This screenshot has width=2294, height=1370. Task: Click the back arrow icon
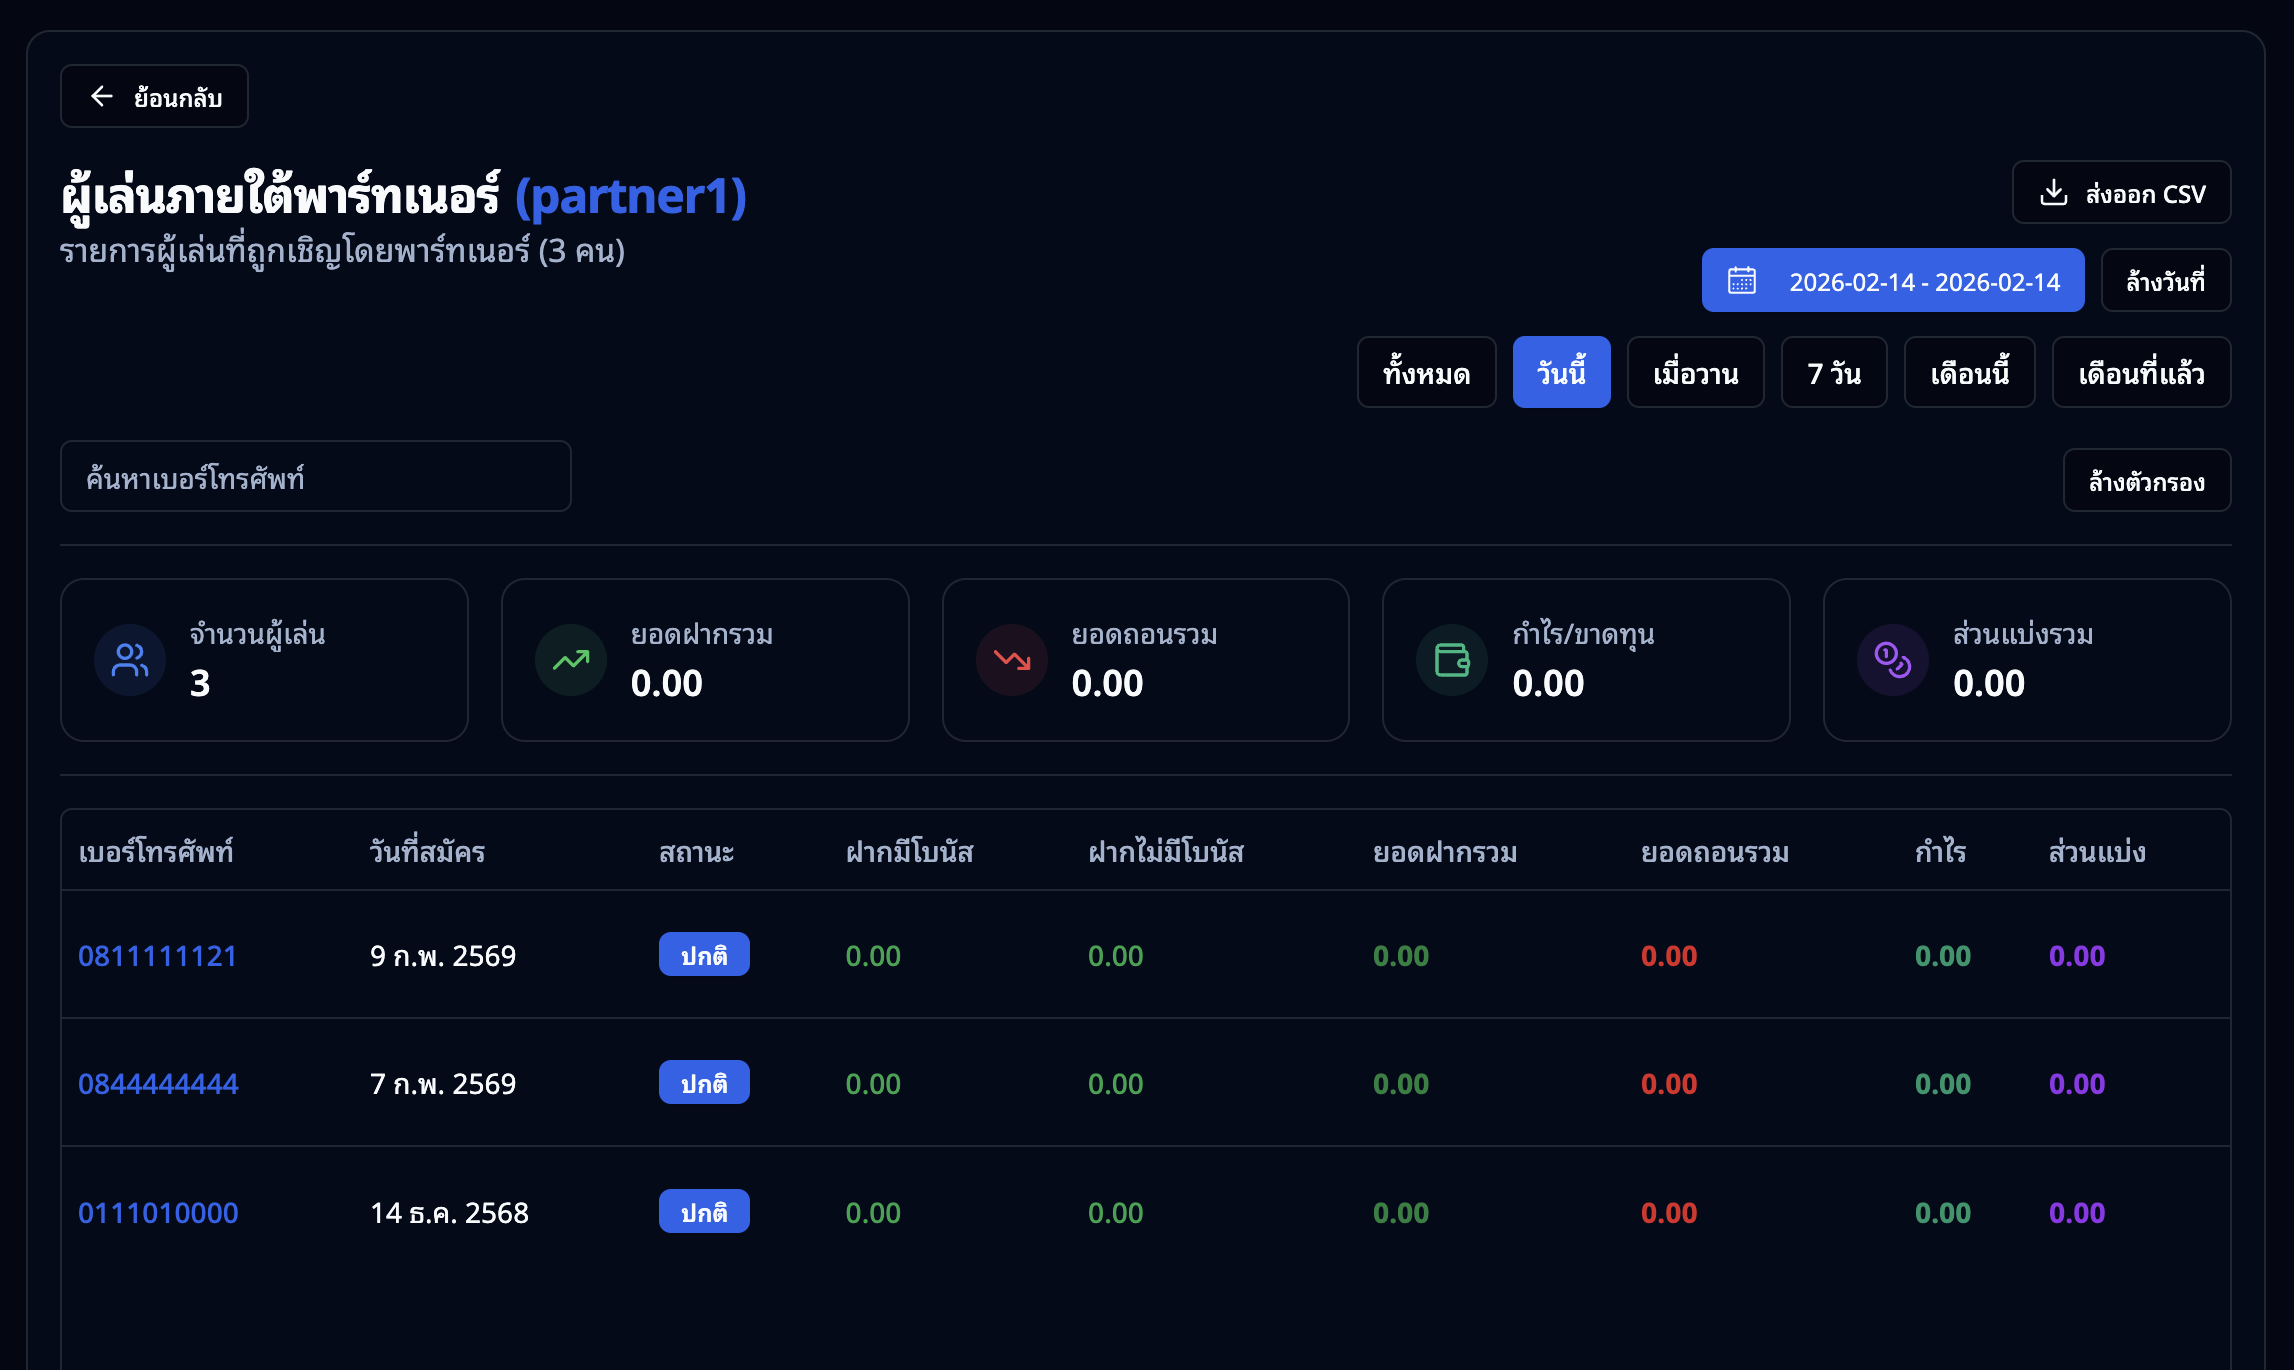[x=102, y=96]
